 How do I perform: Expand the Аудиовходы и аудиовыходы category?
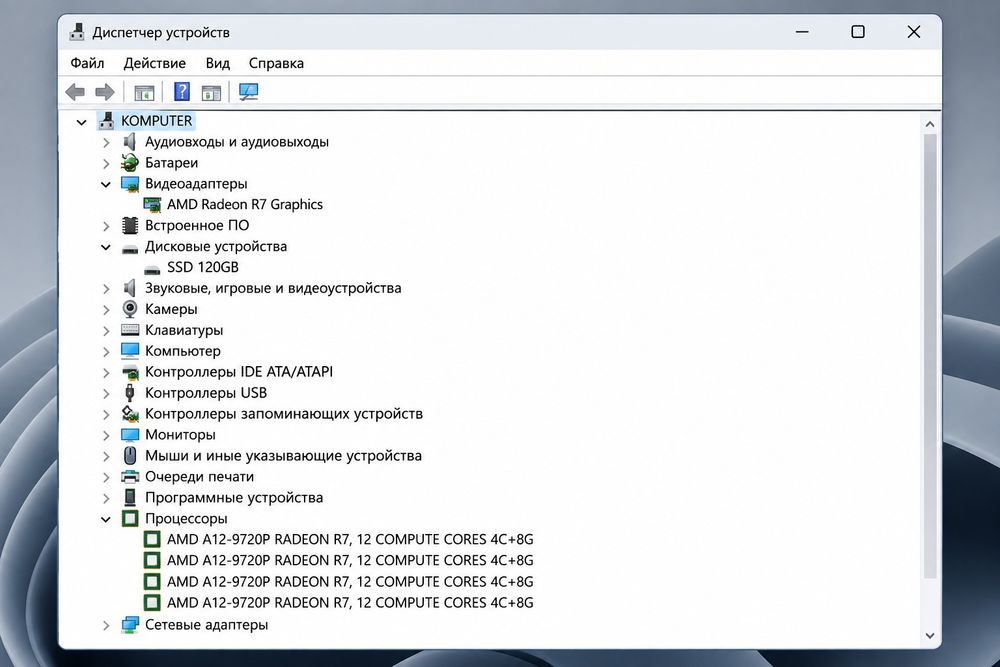point(106,143)
